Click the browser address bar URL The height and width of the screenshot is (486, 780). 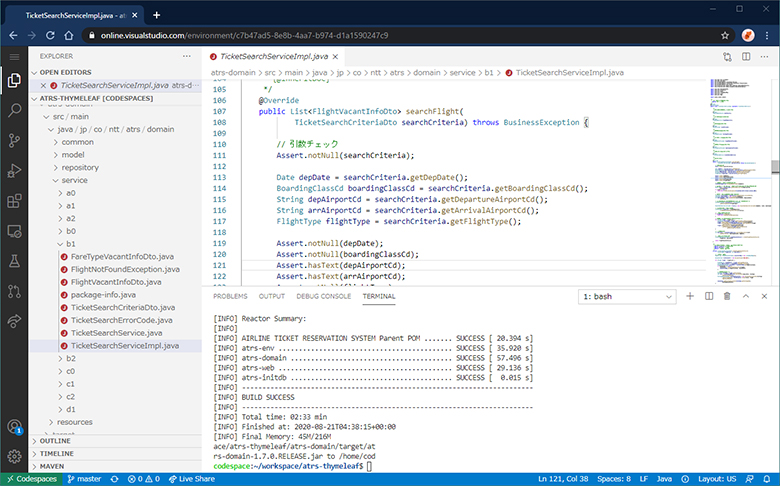point(244,35)
